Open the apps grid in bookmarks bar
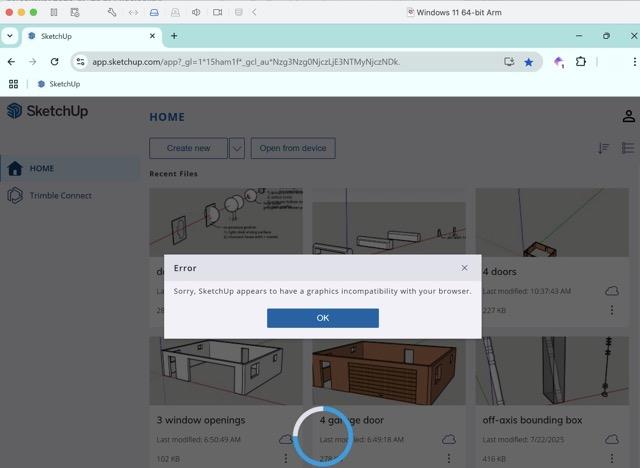 coord(13,84)
